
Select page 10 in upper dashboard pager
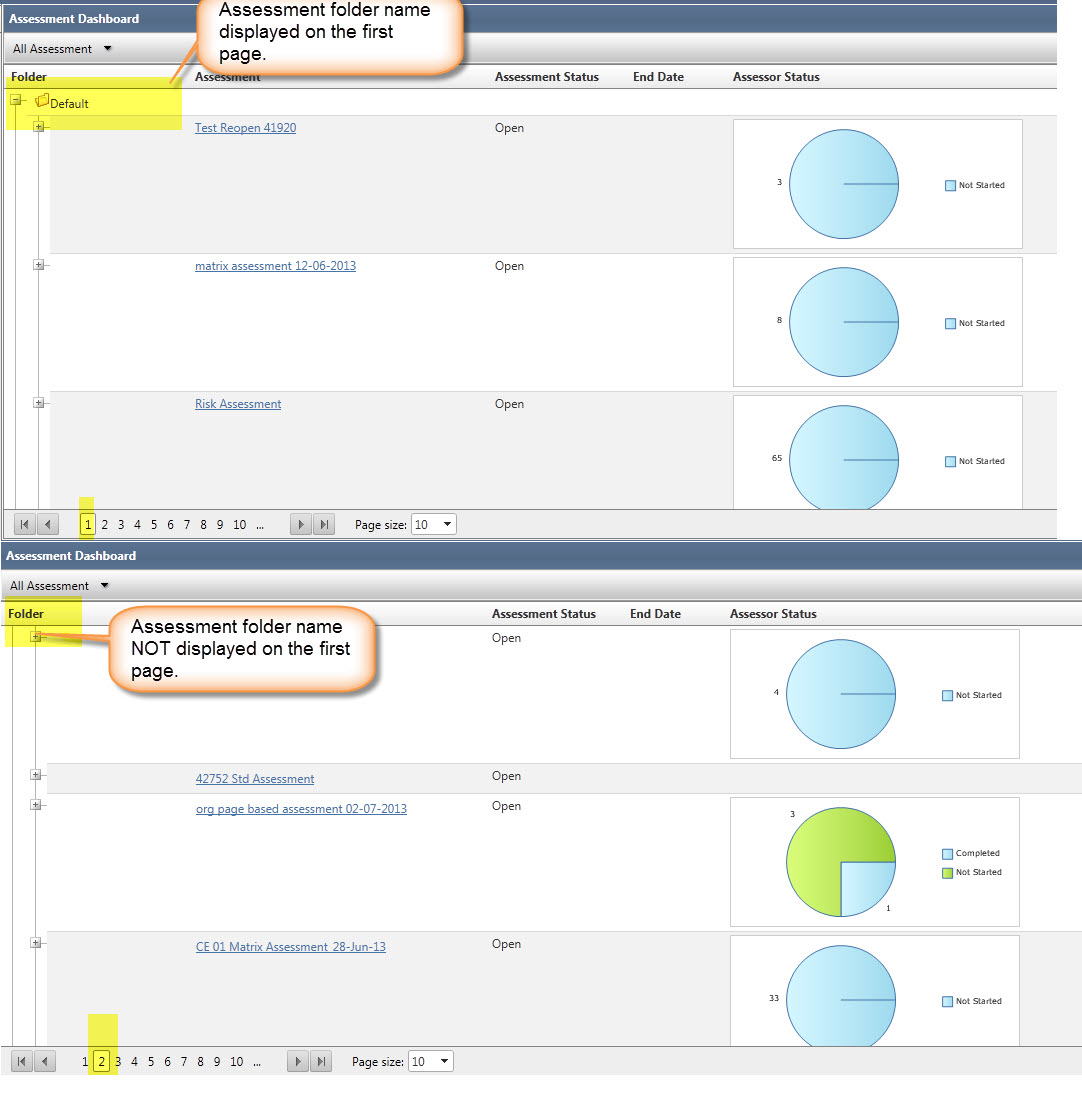click(x=239, y=524)
